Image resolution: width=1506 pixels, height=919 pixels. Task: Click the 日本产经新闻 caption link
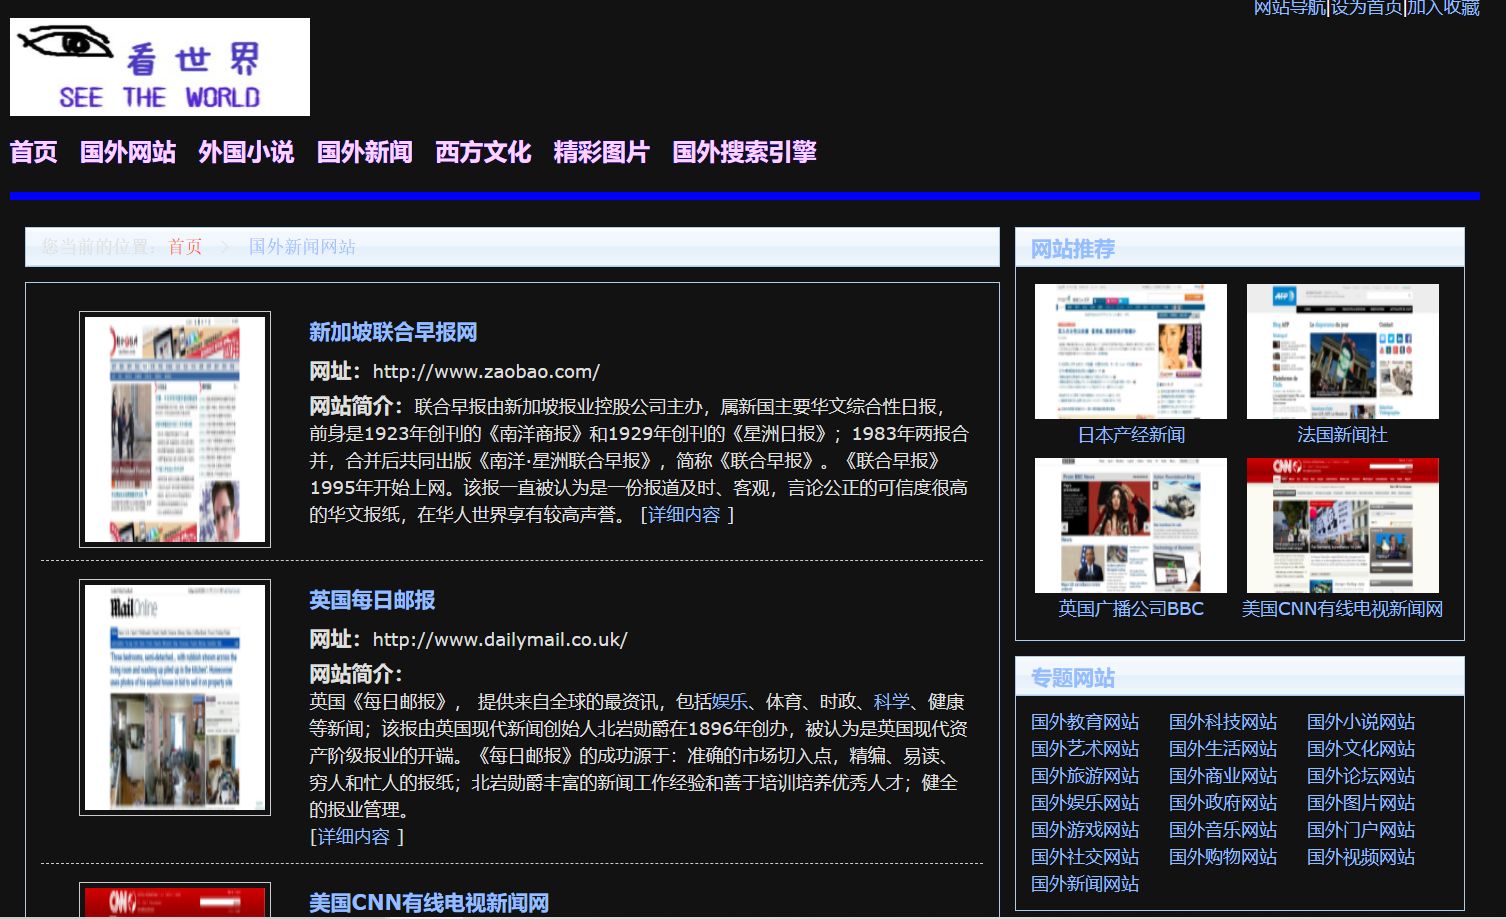click(1131, 435)
